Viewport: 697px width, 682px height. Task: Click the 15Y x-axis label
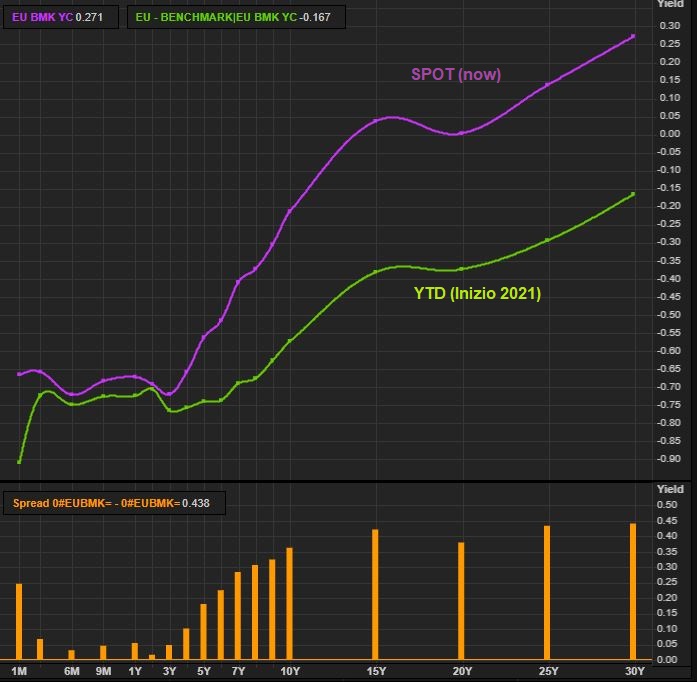(376, 671)
